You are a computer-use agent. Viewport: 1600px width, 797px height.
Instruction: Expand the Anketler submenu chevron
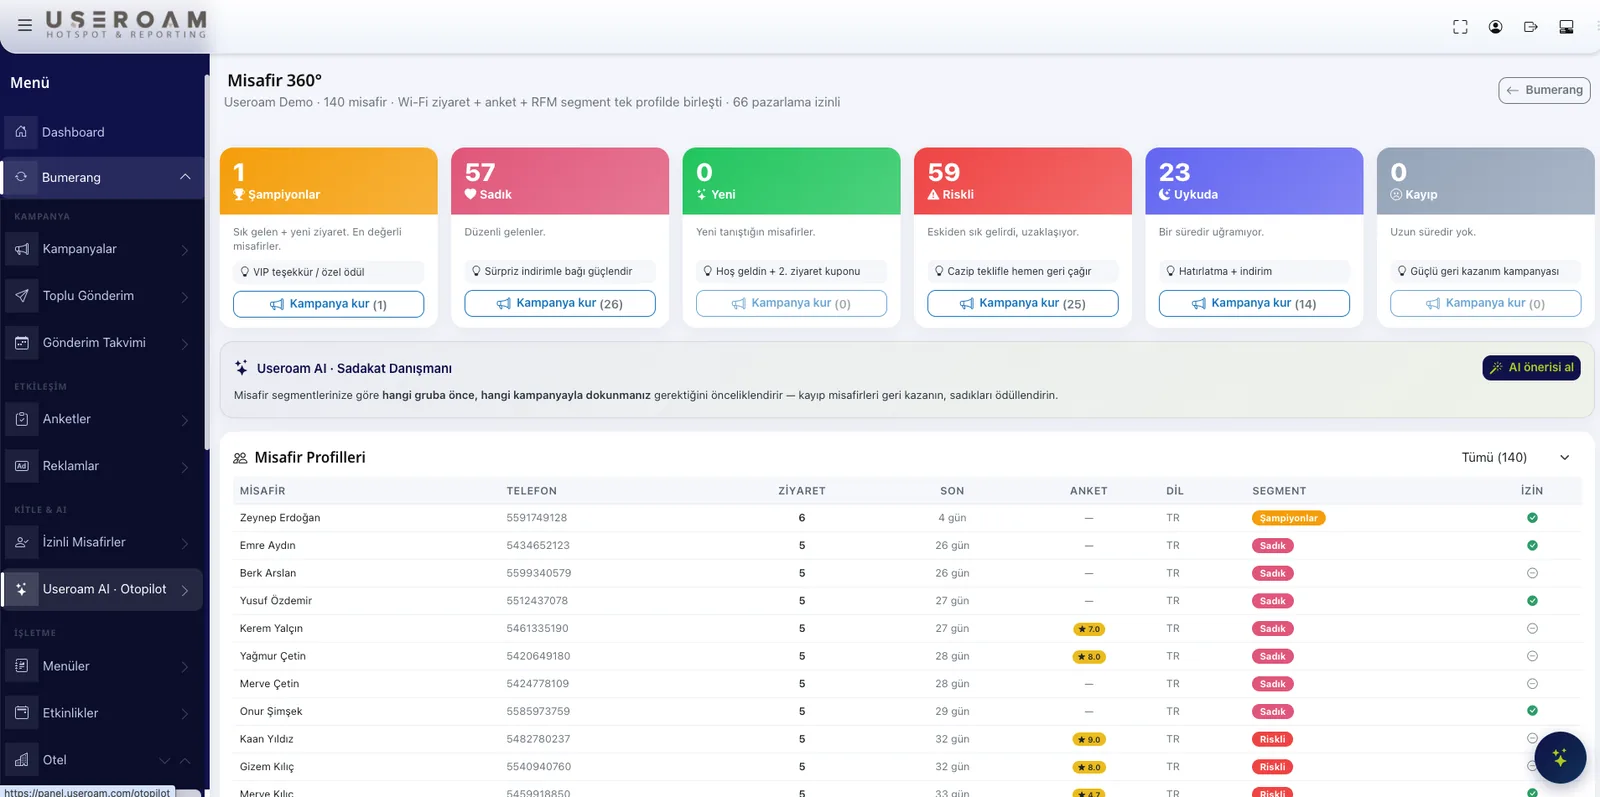click(185, 420)
